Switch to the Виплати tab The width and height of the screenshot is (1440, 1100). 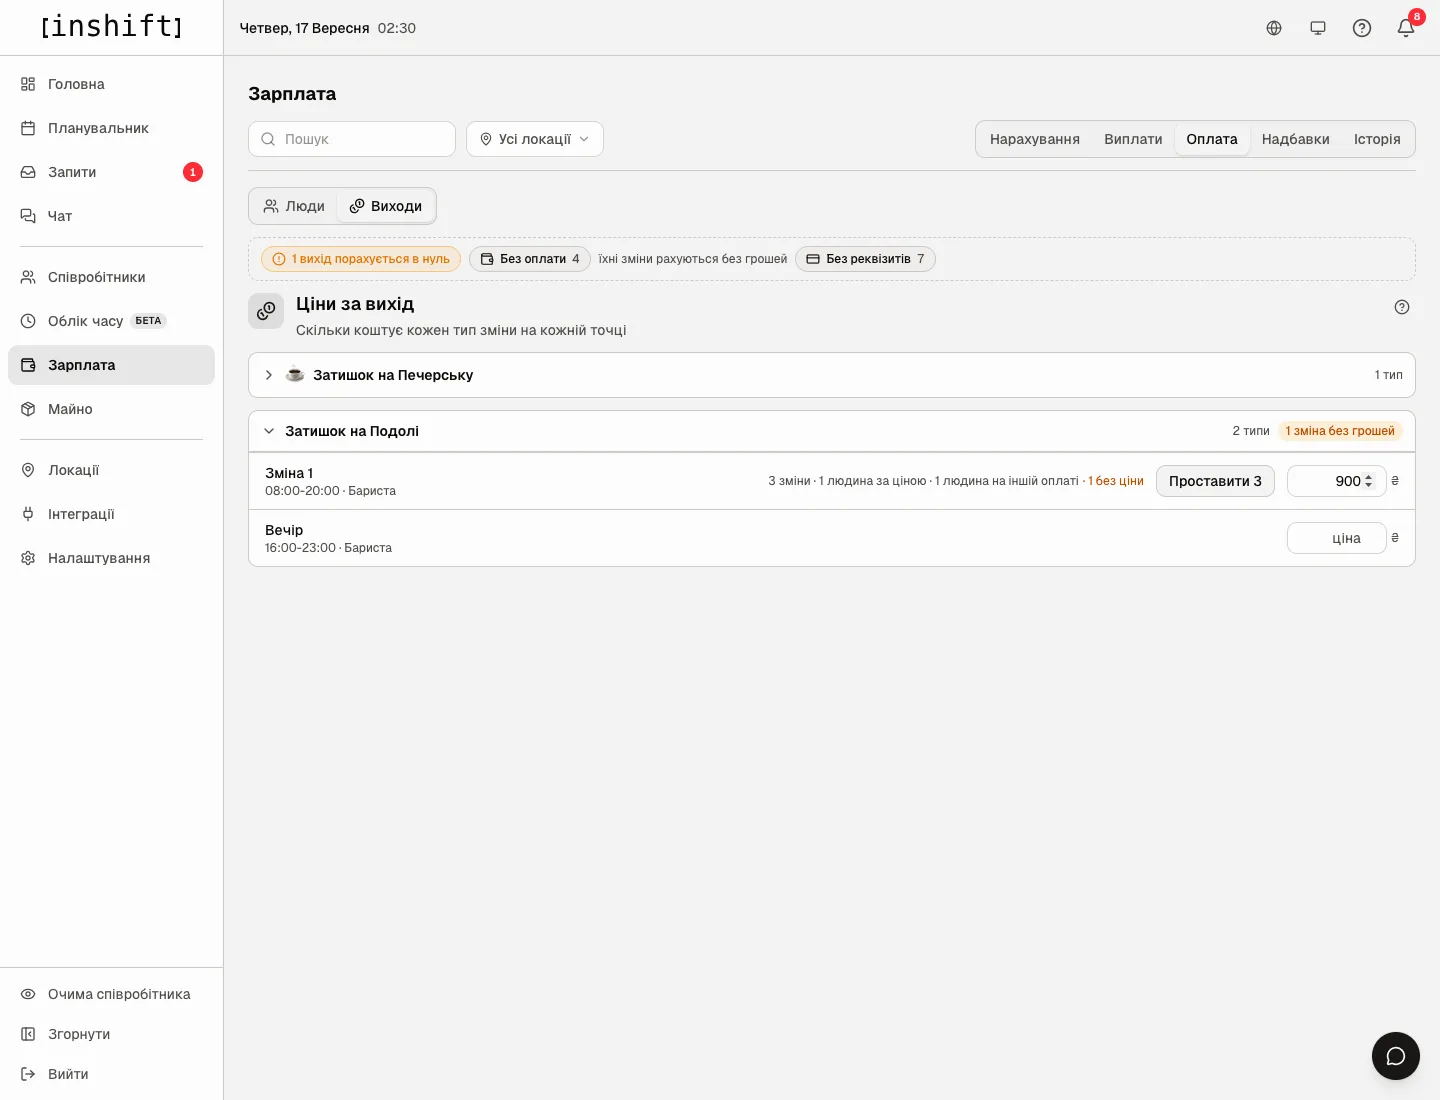click(1133, 139)
